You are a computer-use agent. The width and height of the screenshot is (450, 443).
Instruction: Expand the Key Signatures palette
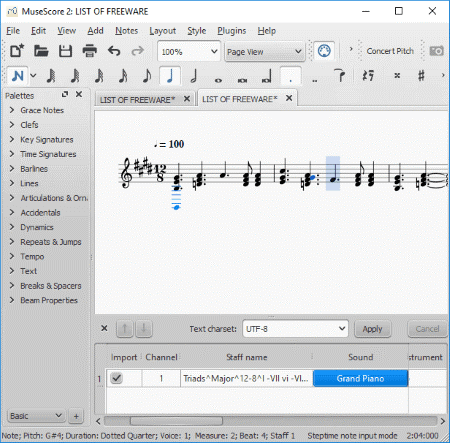click(x=47, y=140)
